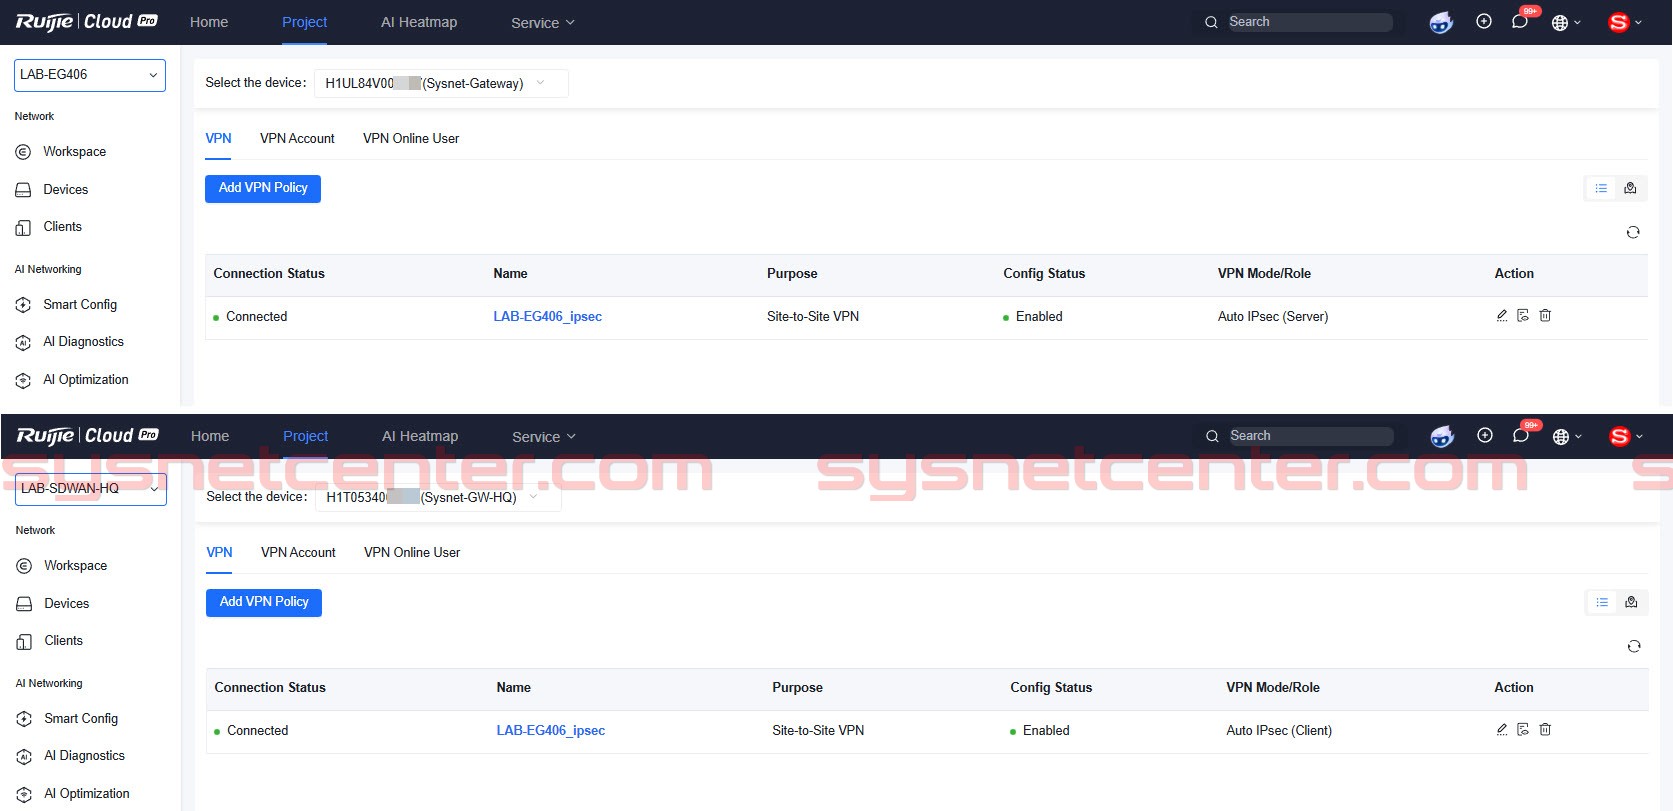Screen dimensions: 1673x811
Task: Edit the Auto IPsec (Client) VPN policy
Action: coord(1501,730)
